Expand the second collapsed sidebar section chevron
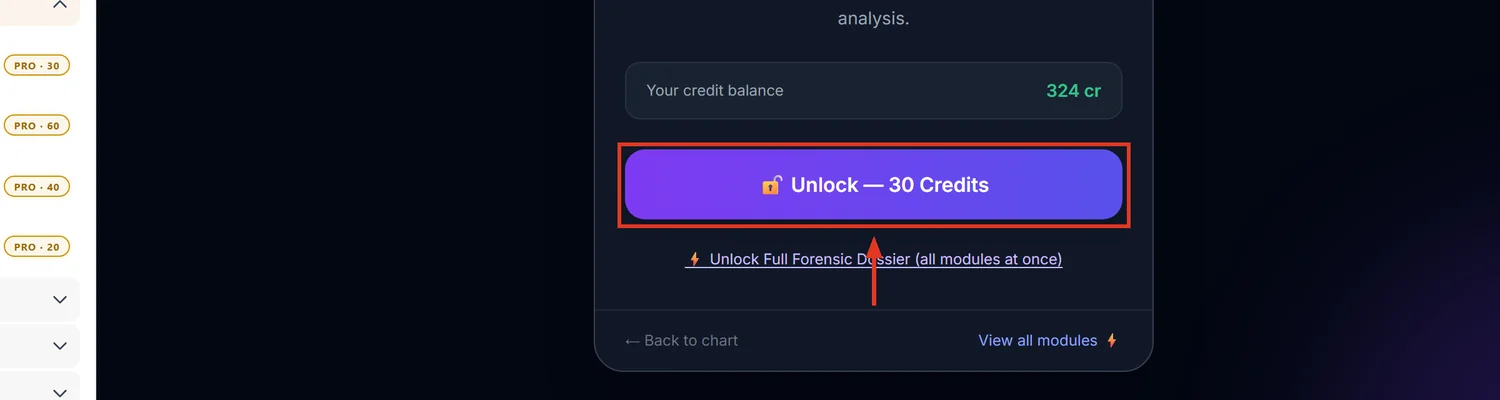The height and width of the screenshot is (400, 1500). [59, 346]
